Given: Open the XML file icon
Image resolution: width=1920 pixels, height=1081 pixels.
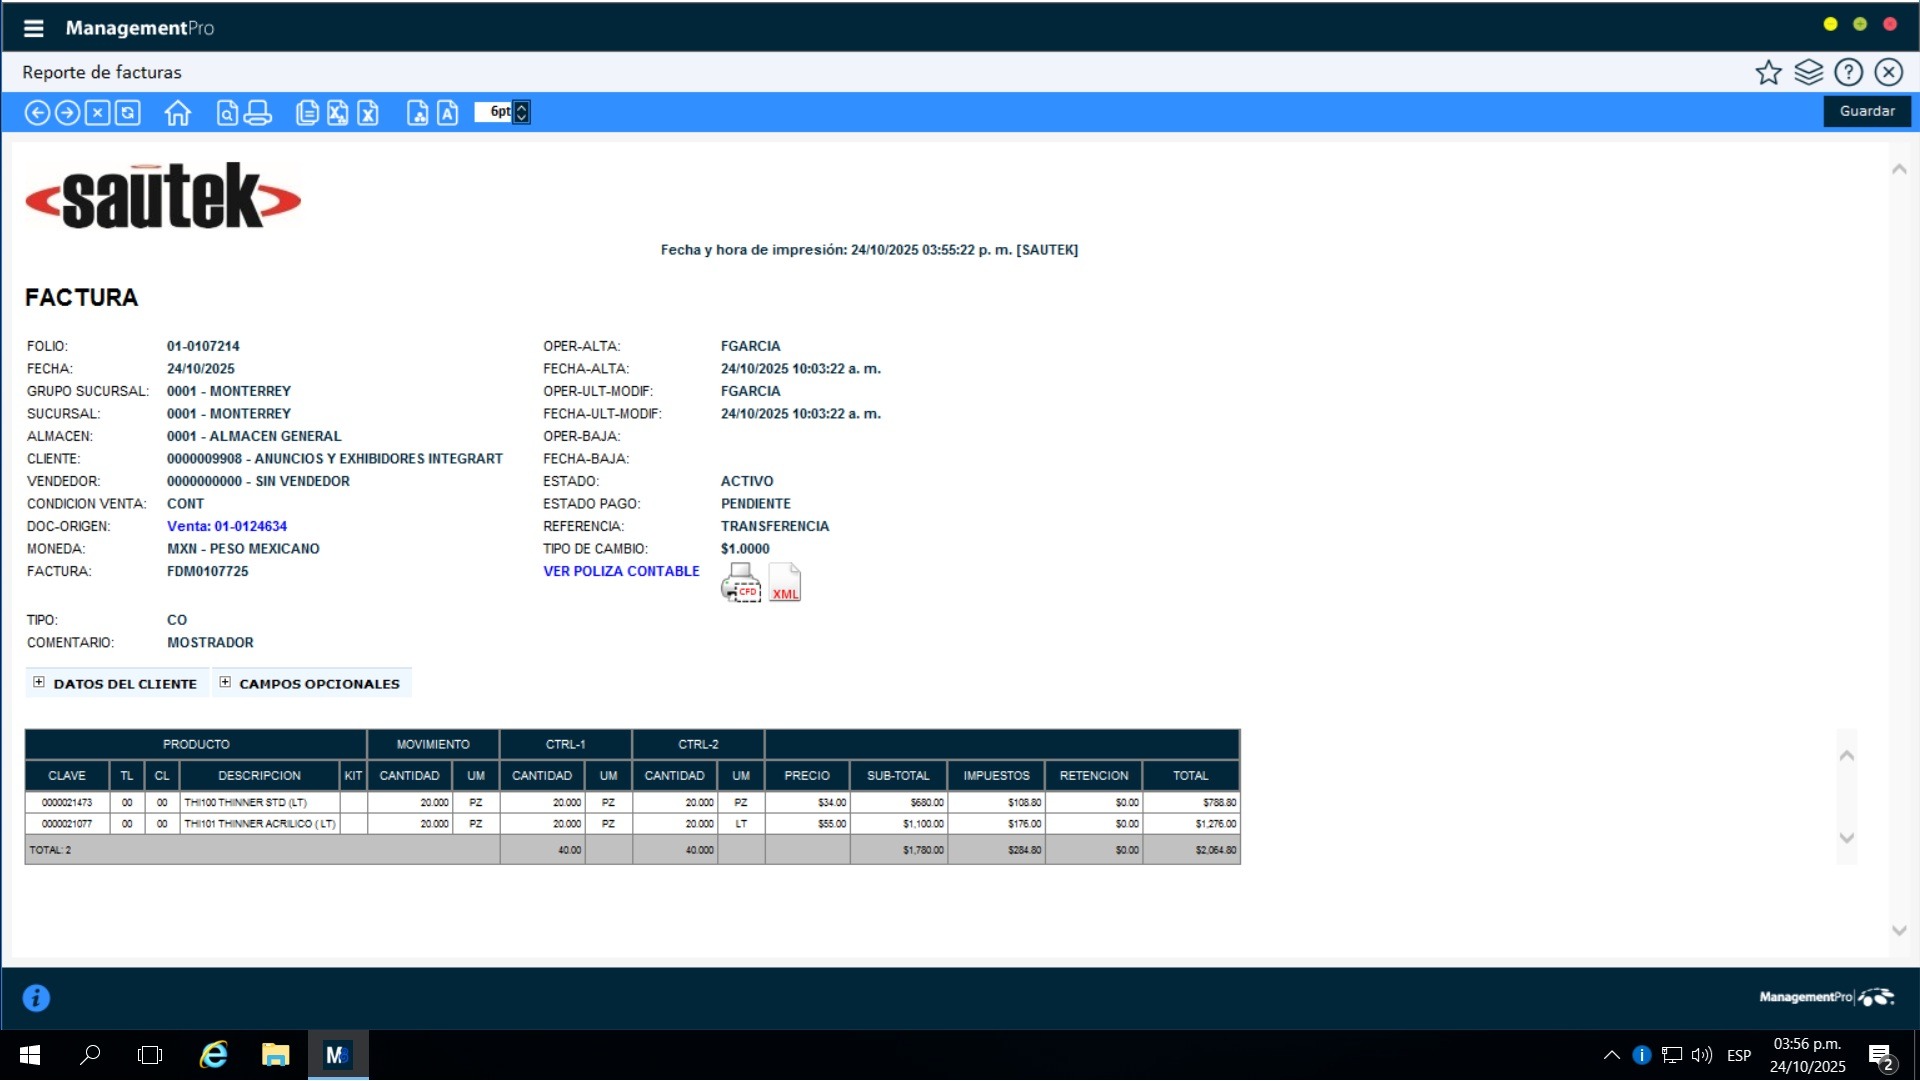Looking at the screenshot, I should [785, 583].
